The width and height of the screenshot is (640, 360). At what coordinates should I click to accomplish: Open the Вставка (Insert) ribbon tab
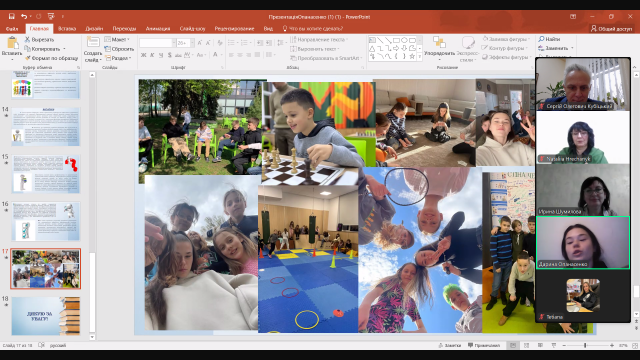(67, 29)
